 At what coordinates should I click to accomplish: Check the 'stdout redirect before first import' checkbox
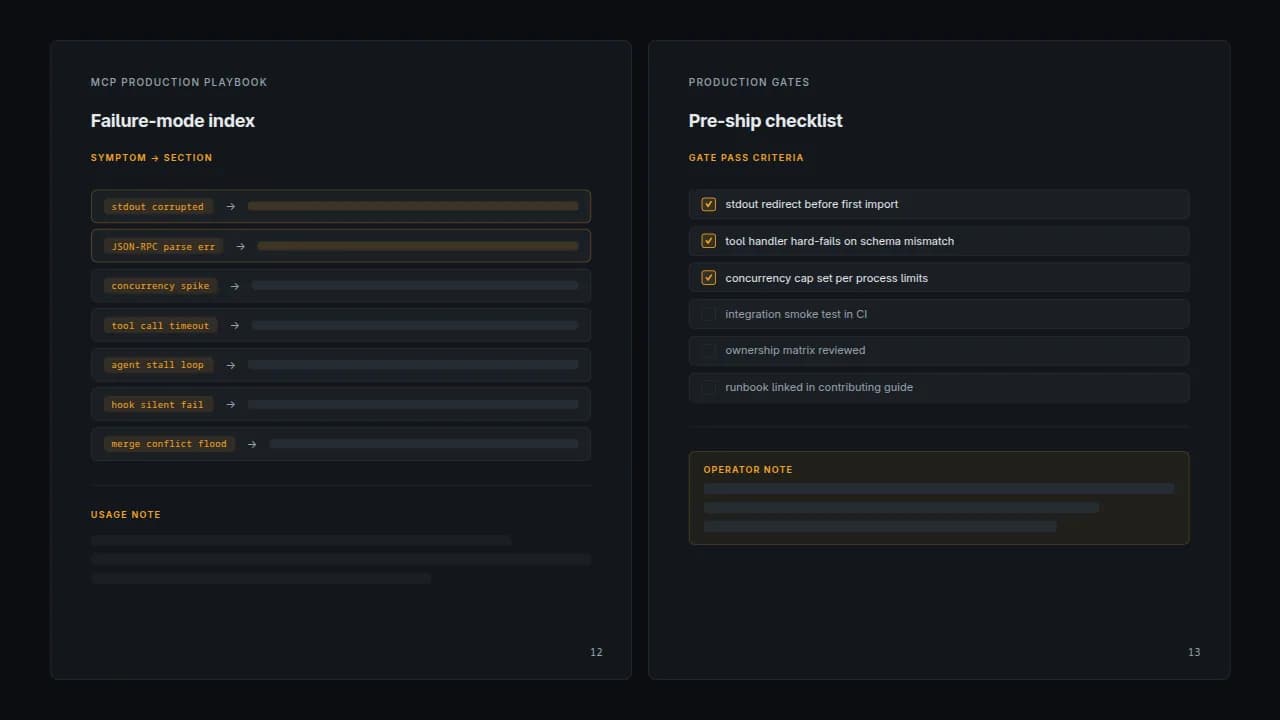coord(708,204)
